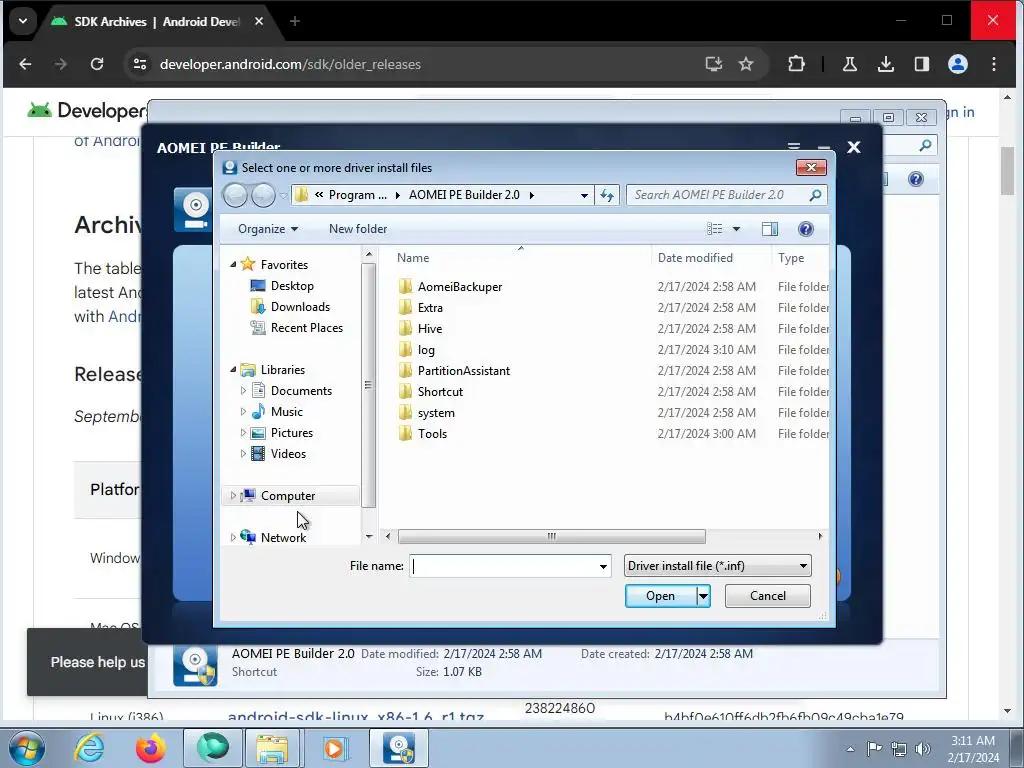This screenshot has width=1024, height=768.
Task: Click the file list horizontal scrollbar
Action: 551,536
